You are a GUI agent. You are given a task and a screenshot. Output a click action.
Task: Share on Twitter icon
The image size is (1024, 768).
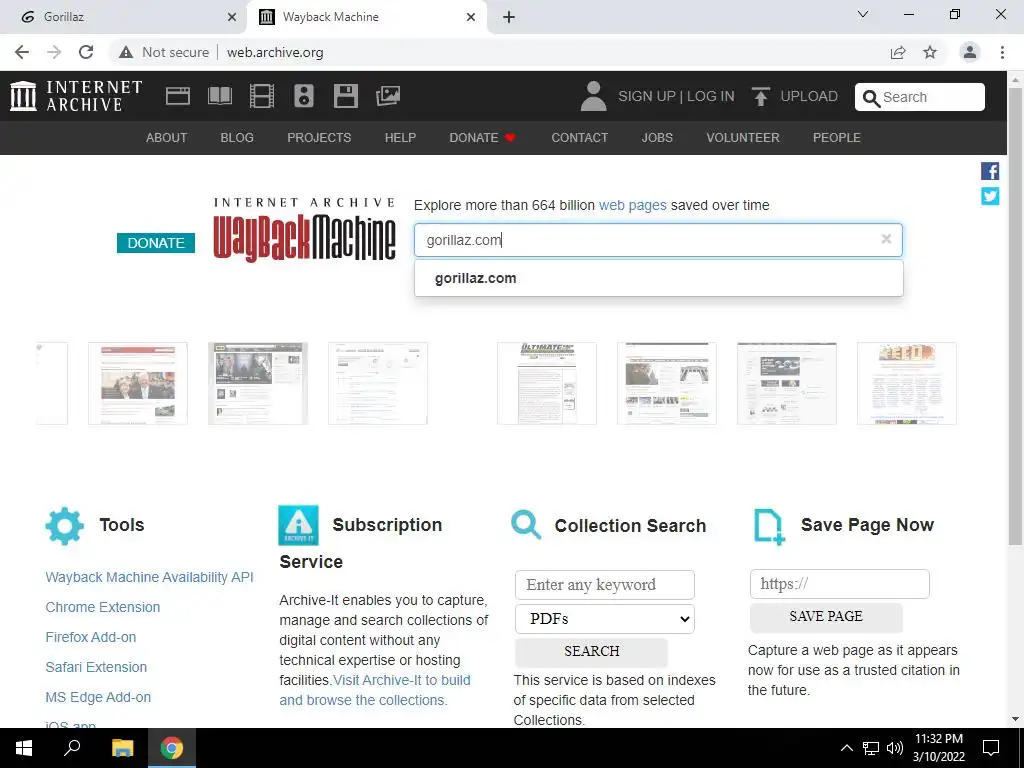coord(990,196)
